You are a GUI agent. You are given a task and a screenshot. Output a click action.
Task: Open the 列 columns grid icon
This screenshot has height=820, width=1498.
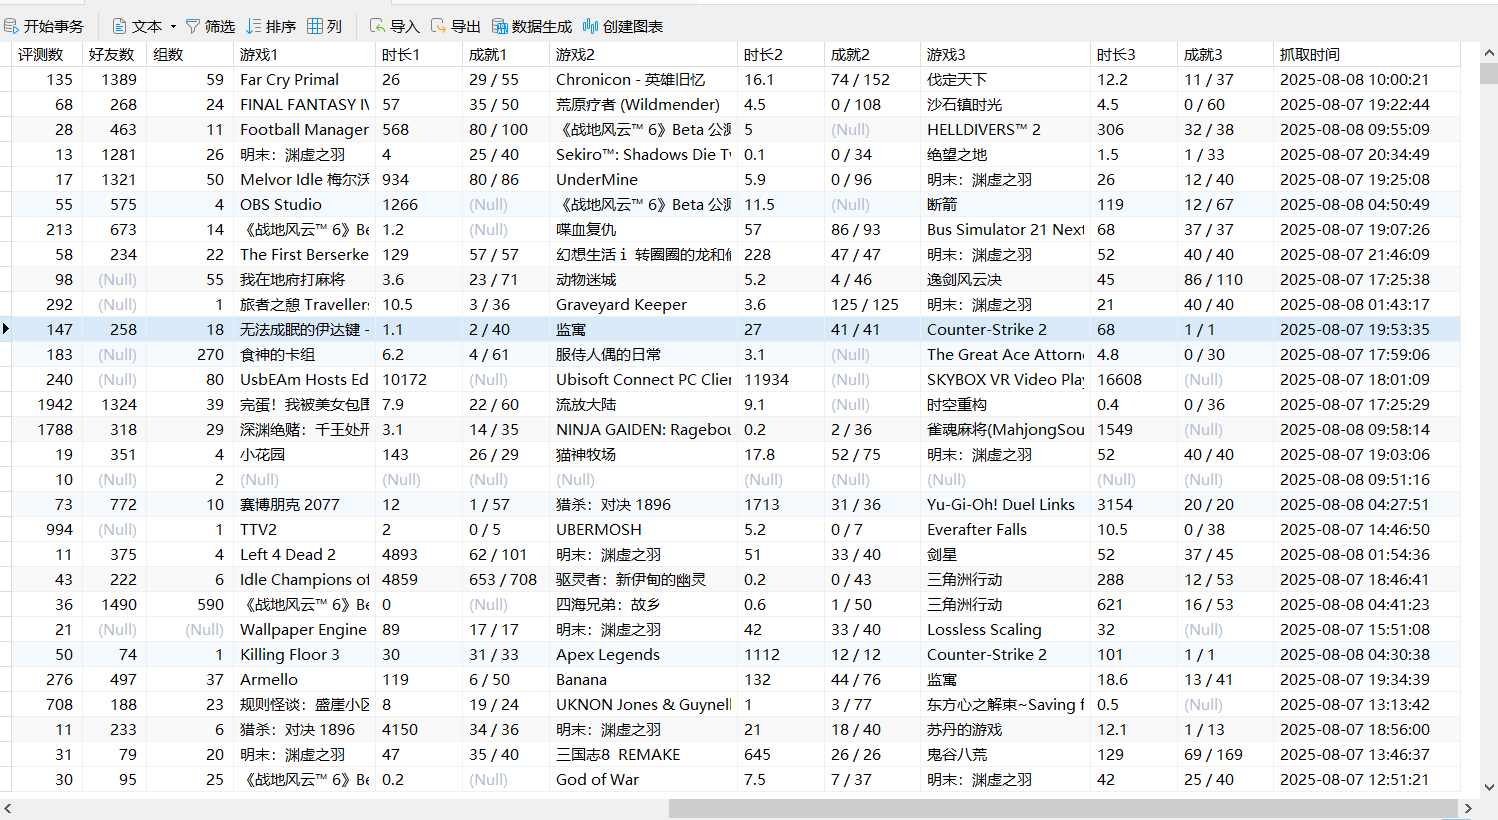click(x=315, y=26)
